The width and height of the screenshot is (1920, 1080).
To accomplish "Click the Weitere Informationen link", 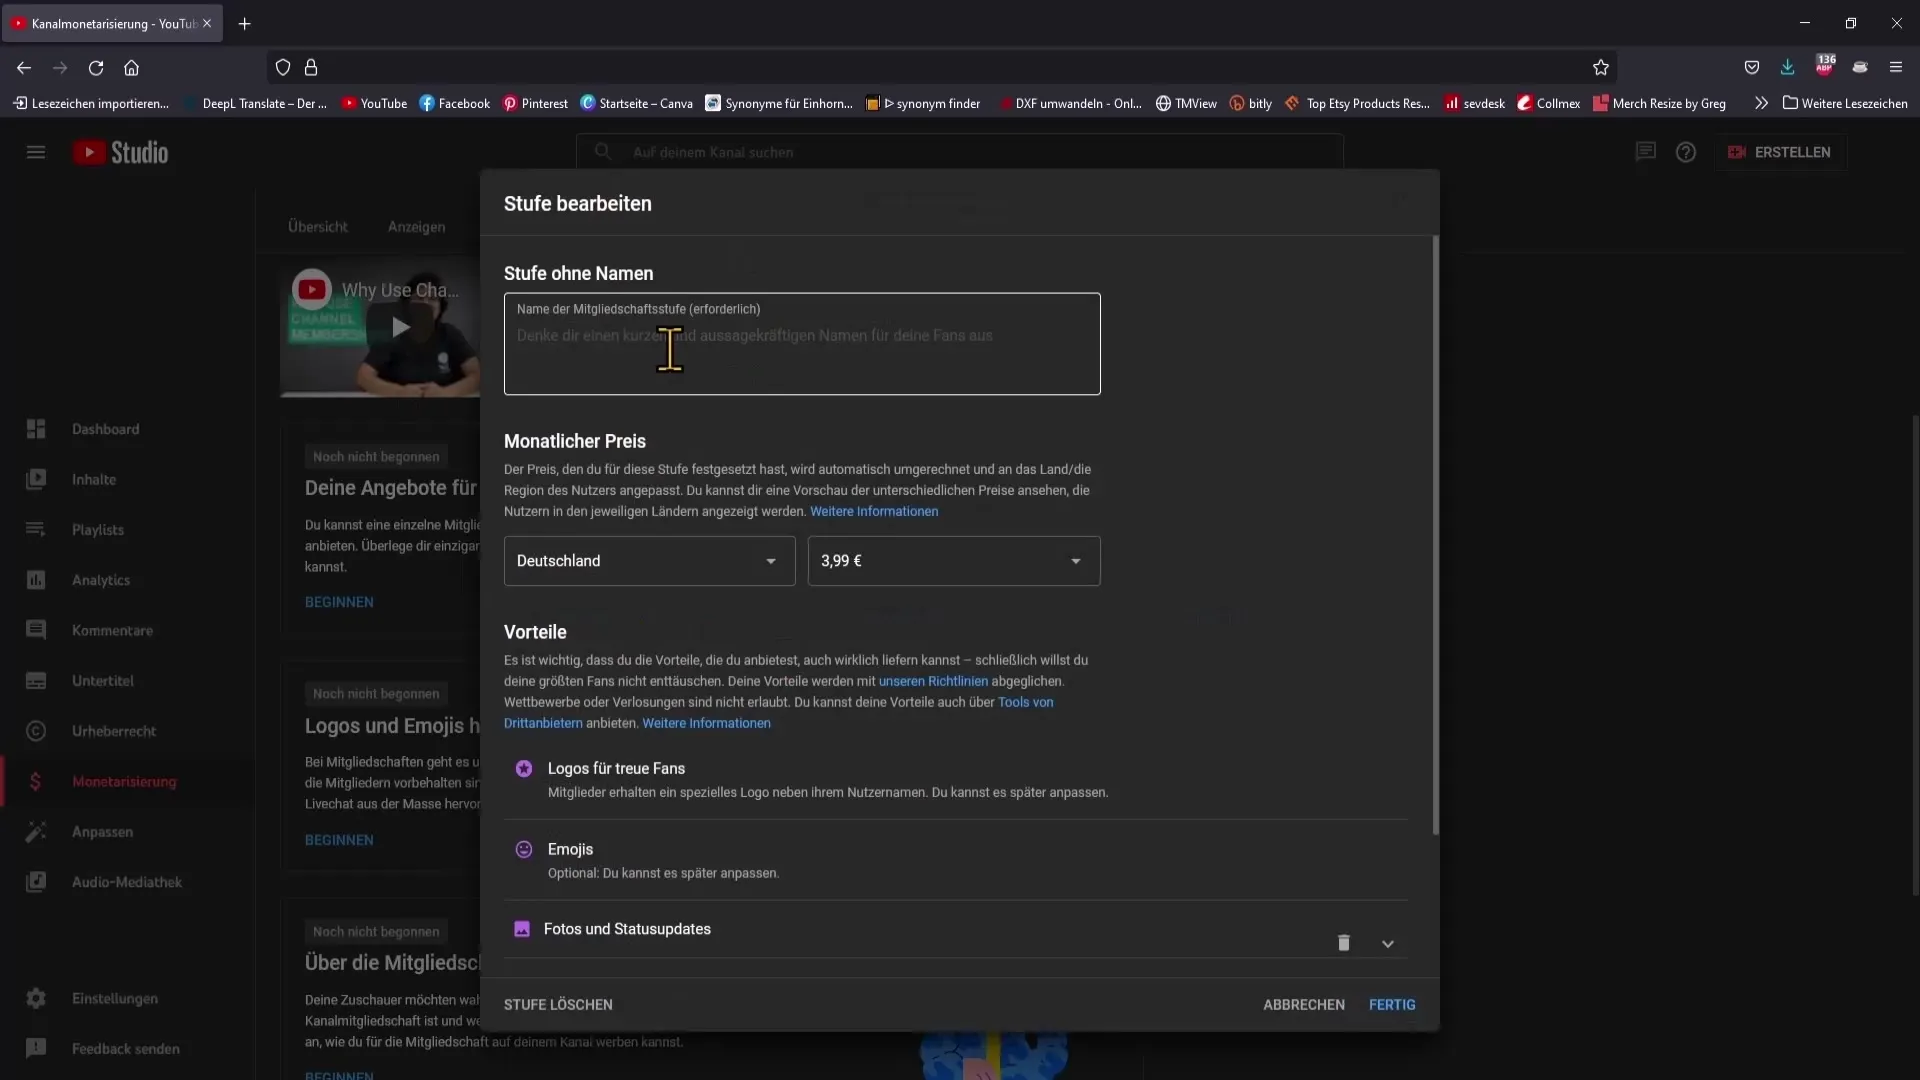I will point(874,510).
